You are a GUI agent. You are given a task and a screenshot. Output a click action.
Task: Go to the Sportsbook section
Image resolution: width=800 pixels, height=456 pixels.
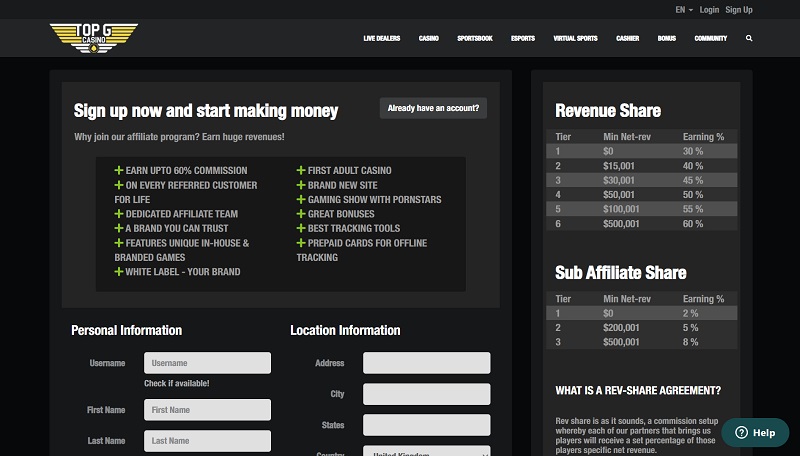(x=474, y=38)
